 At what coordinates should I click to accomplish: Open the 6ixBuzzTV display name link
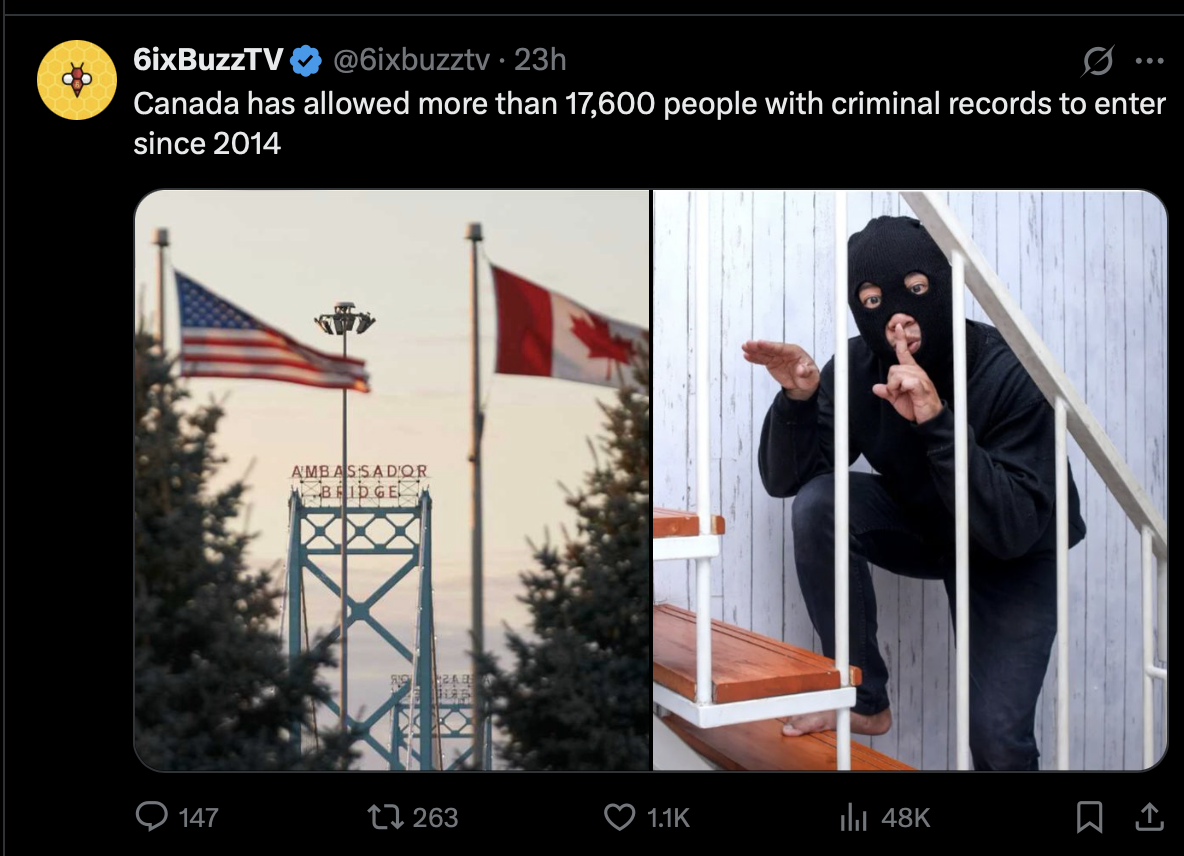click(x=208, y=60)
